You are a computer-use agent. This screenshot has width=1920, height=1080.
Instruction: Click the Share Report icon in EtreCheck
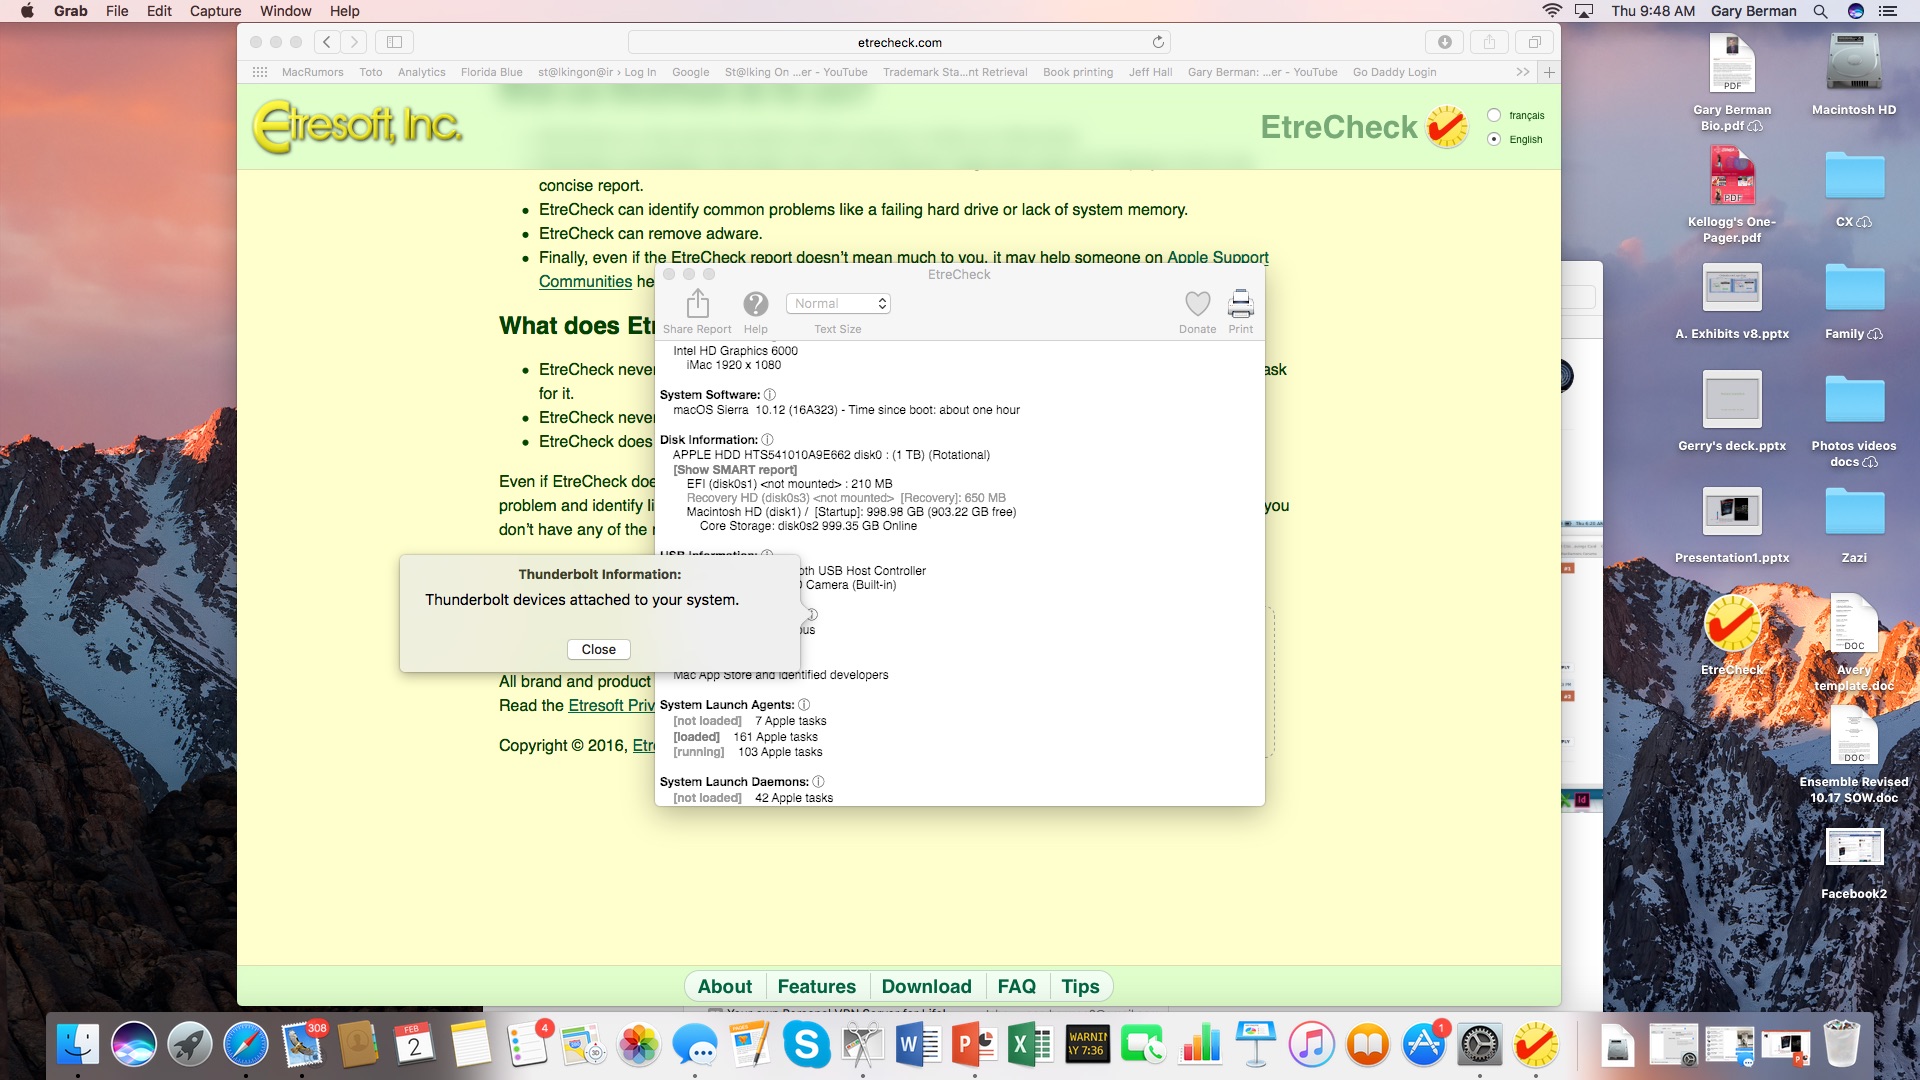[698, 303]
